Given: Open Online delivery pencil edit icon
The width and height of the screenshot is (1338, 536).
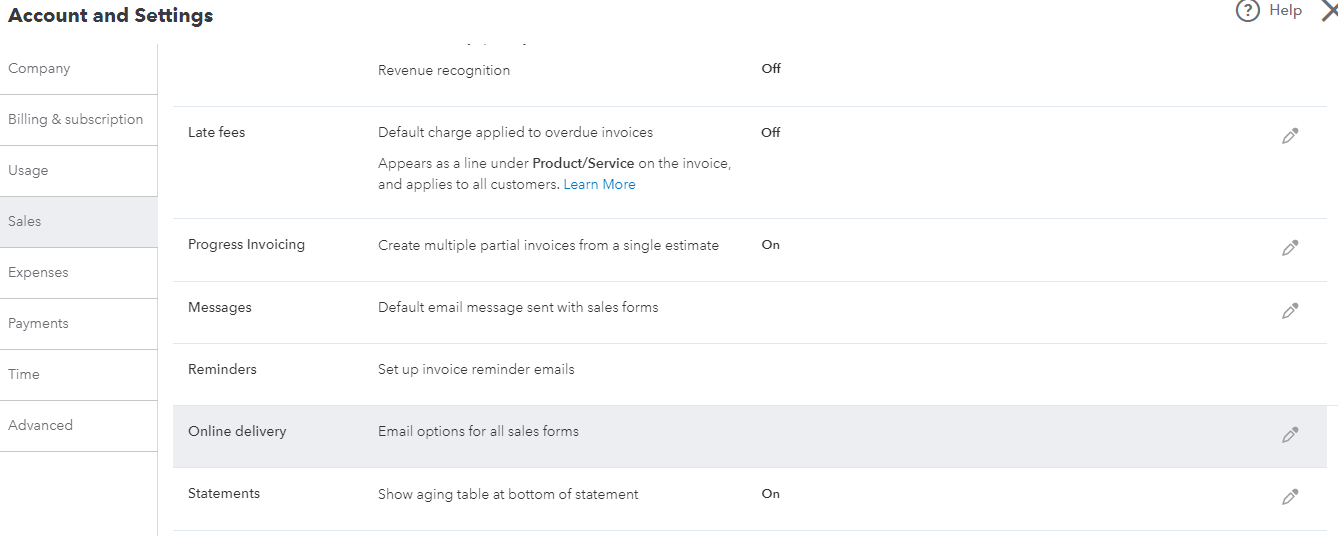Looking at the screenshot, I should pos(1290,435).
